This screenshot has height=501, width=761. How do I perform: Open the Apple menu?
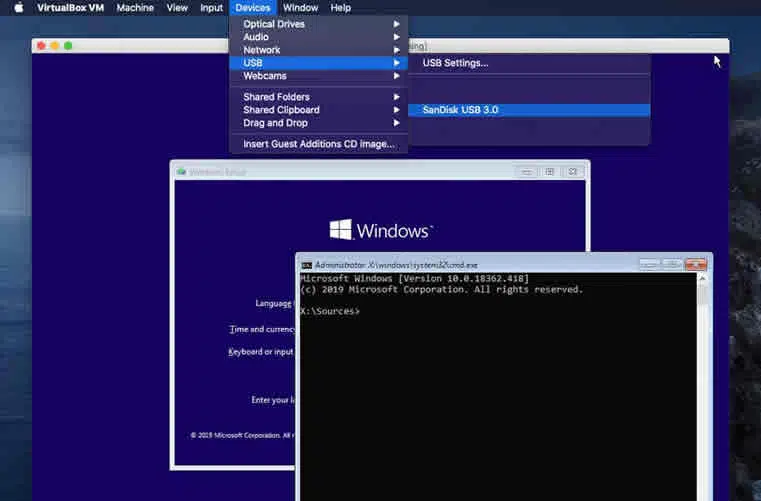[x=18, y=7]
